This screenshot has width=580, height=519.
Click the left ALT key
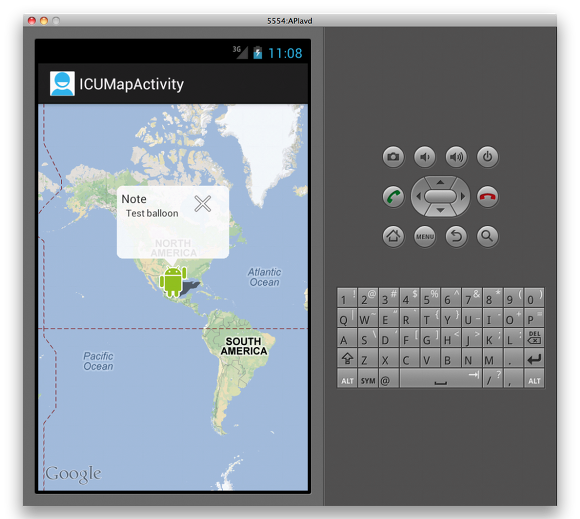pos(347,379)
